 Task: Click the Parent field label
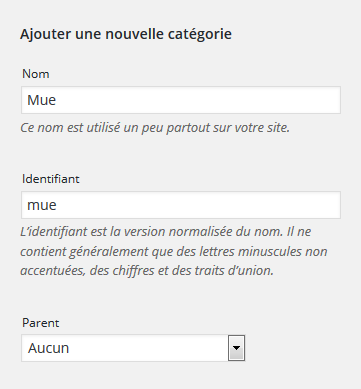coord(41,323)
